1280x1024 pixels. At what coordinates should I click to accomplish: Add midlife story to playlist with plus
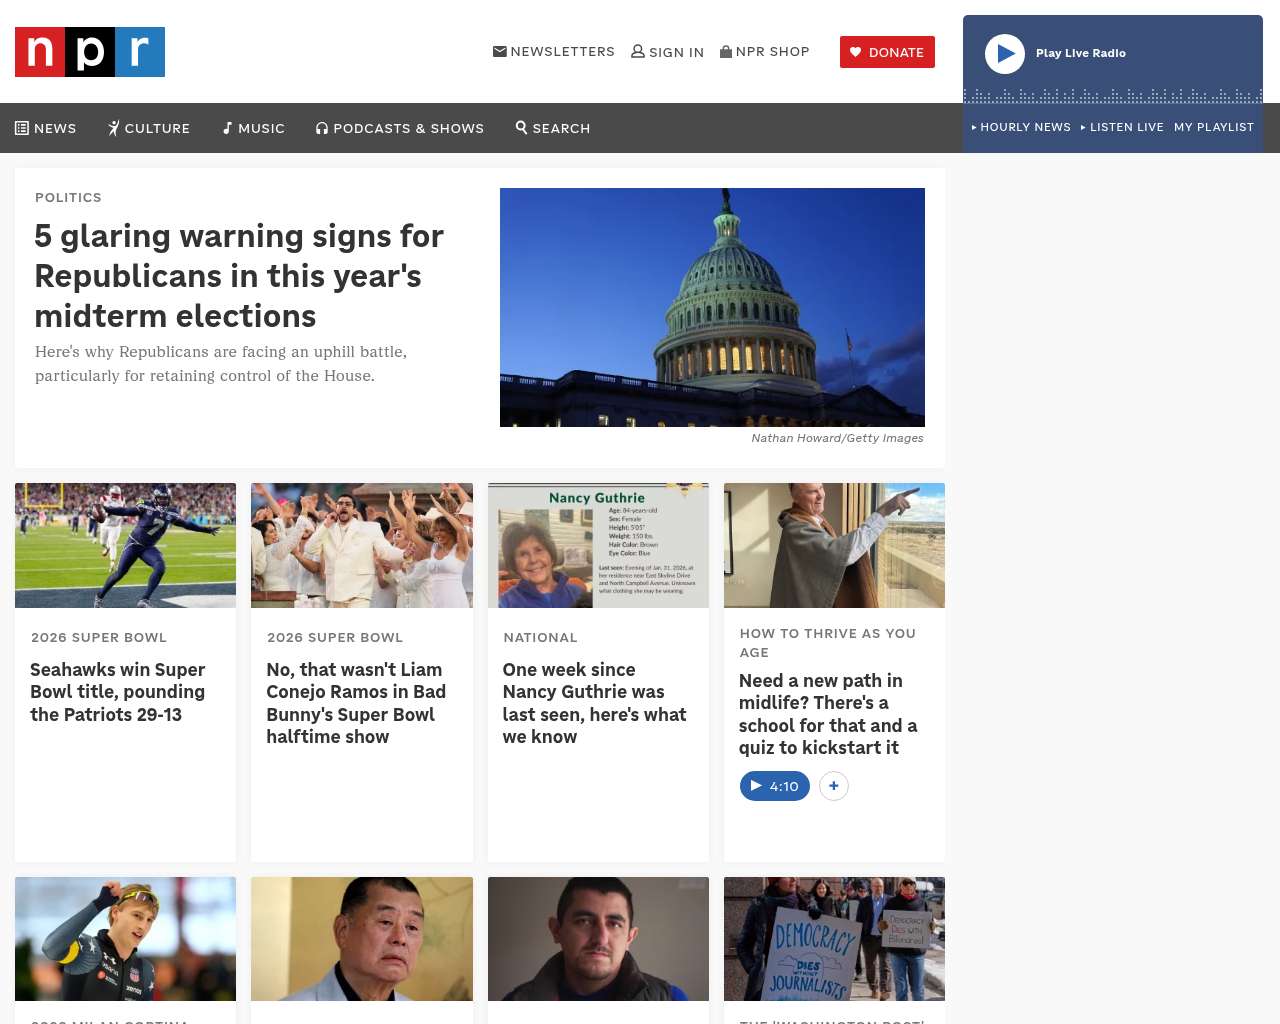834,786
